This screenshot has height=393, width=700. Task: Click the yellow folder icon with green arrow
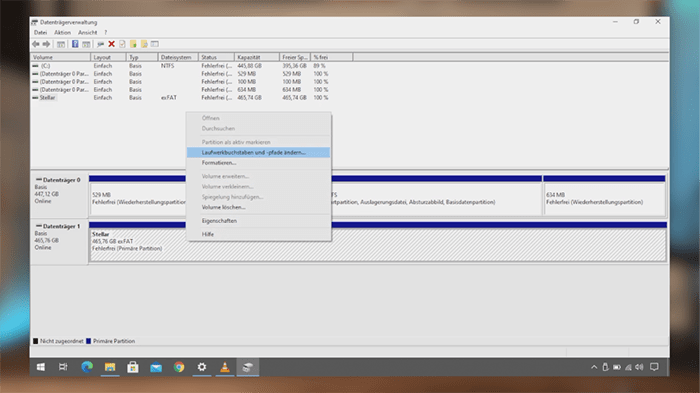[133, 44]
